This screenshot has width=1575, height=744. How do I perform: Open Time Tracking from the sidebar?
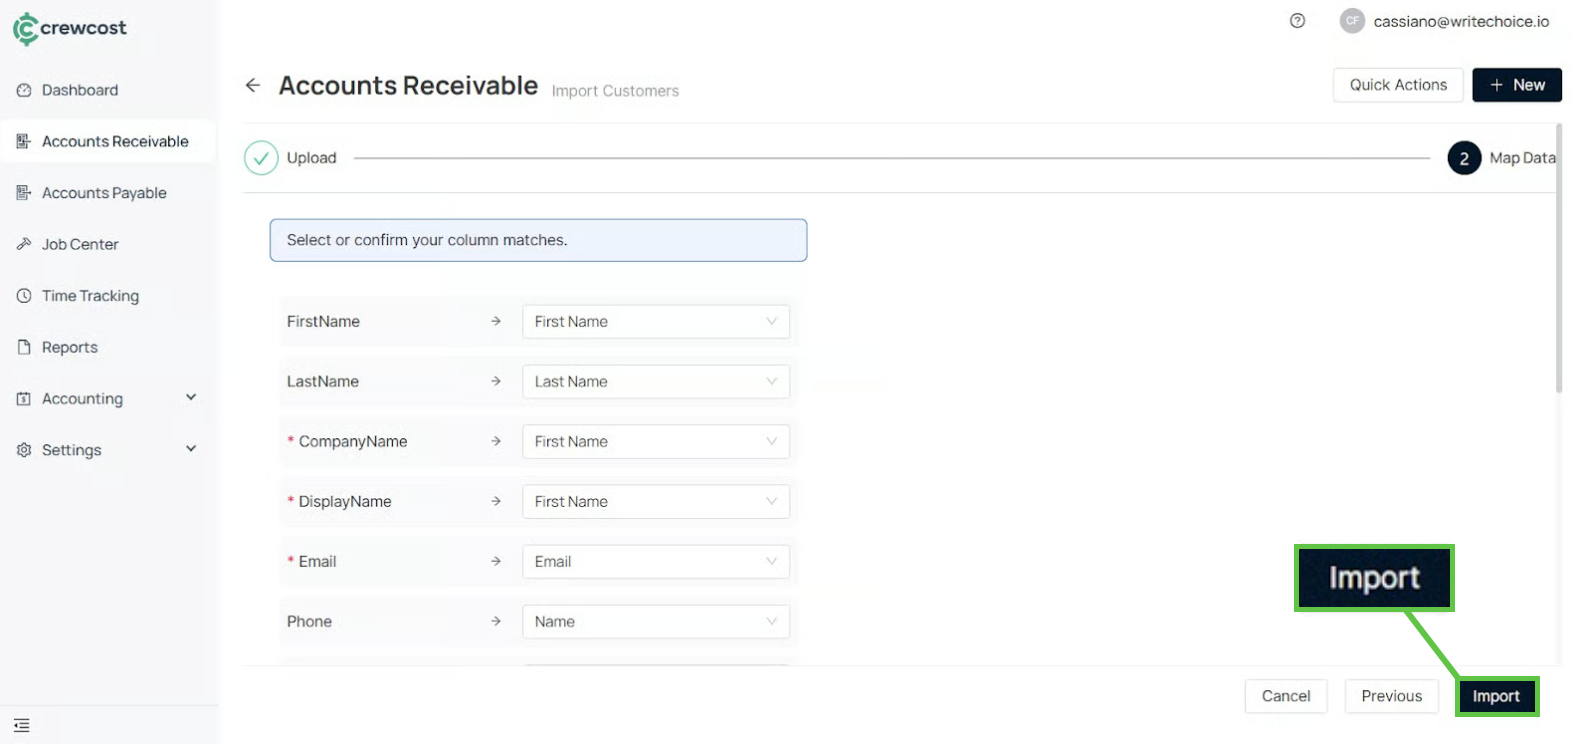pyautogui.click(x=90, y=296)
